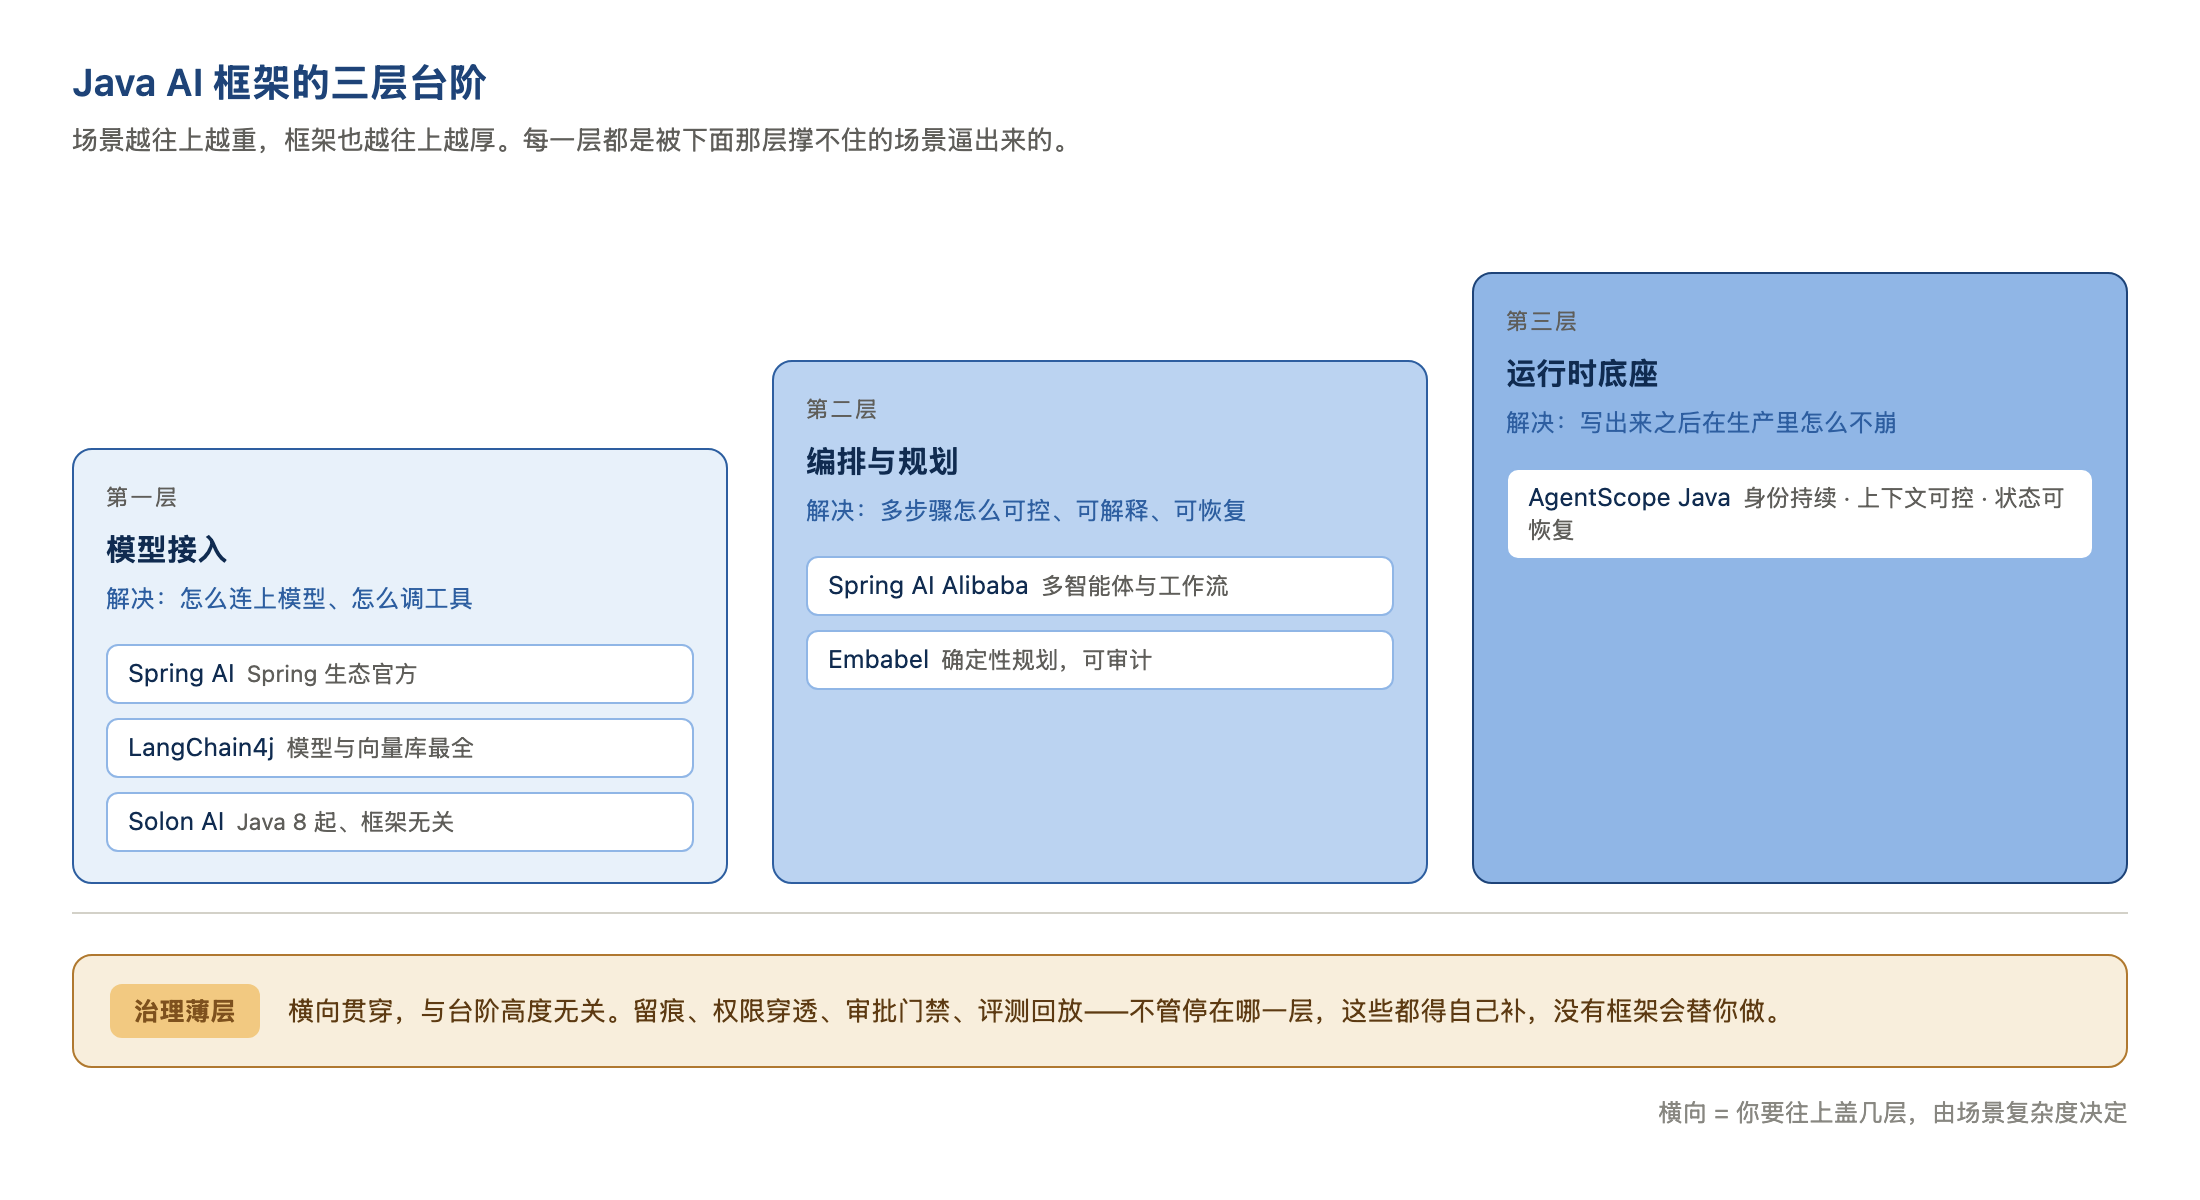Select the 'LangChain4j 模型与向量库最全' card
Screen dimensions: 2200x1200
pos(400,748)
